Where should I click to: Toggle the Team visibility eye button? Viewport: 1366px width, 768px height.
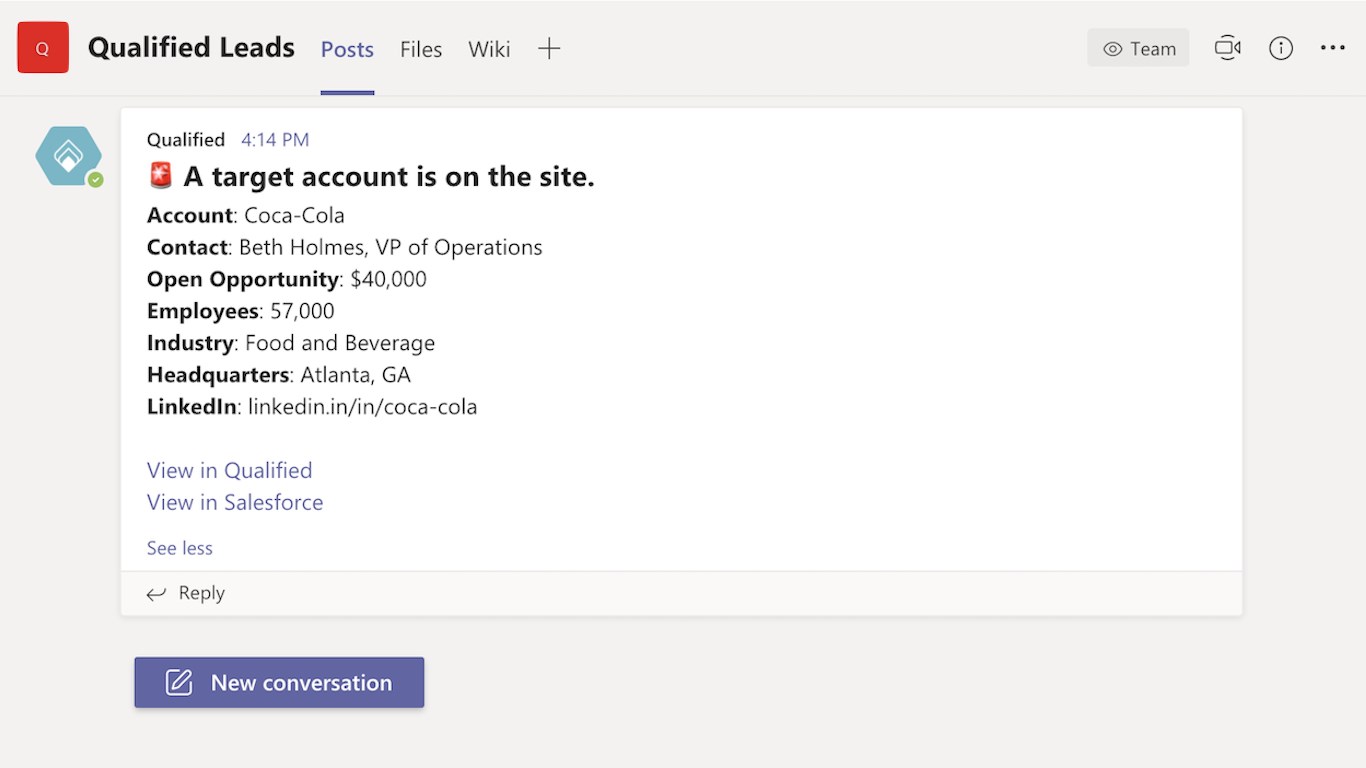click(x=1138, y=48)
